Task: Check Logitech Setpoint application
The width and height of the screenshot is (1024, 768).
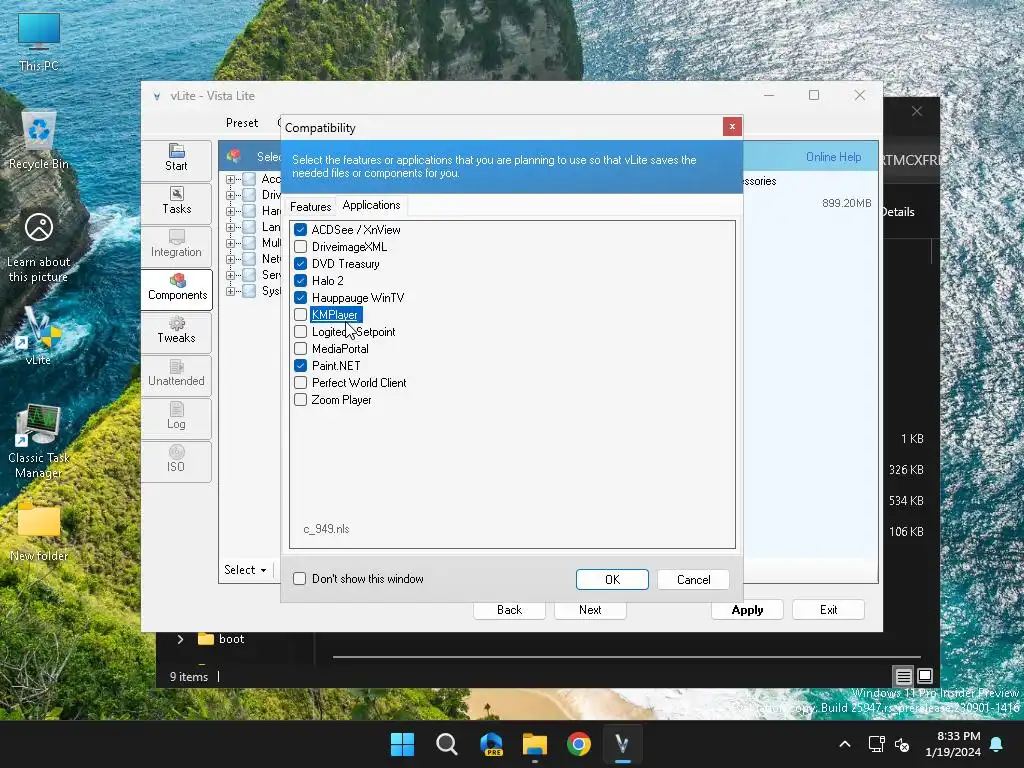Action: [300, 332]
